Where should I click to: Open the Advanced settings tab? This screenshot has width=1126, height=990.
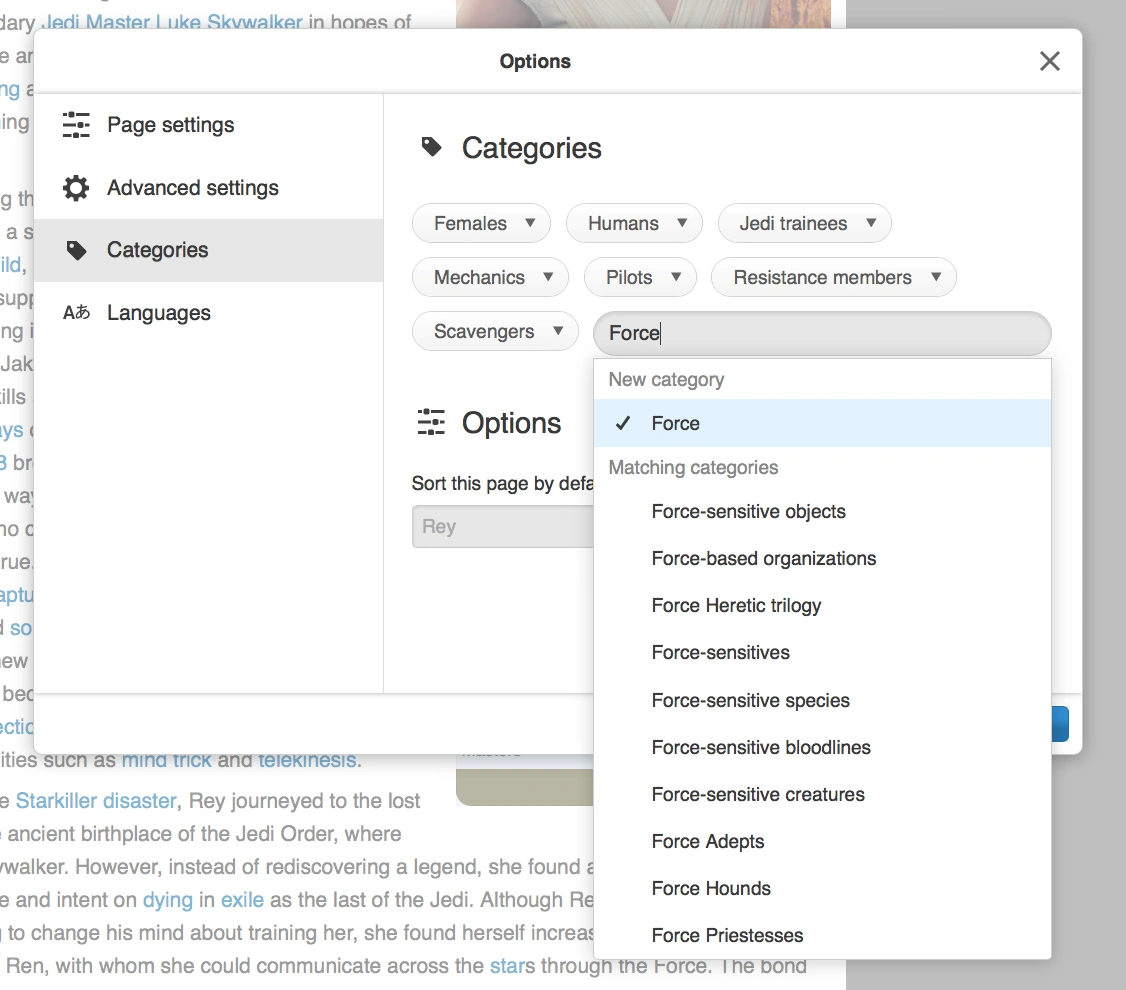click(192, 188)
